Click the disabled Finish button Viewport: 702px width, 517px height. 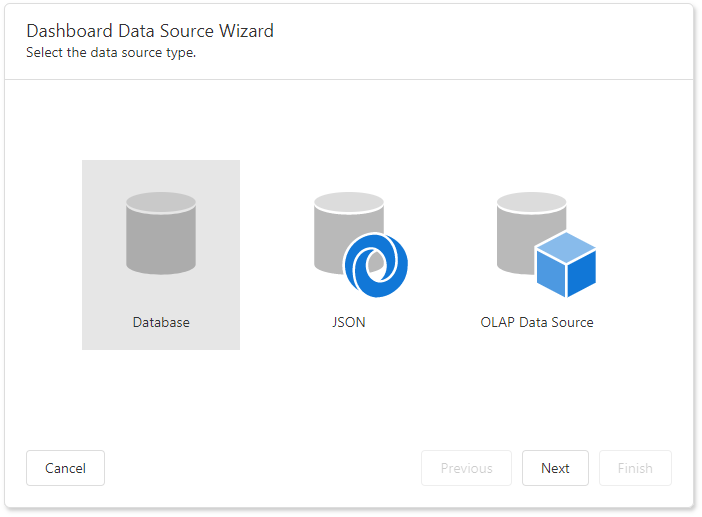(635, 468)
